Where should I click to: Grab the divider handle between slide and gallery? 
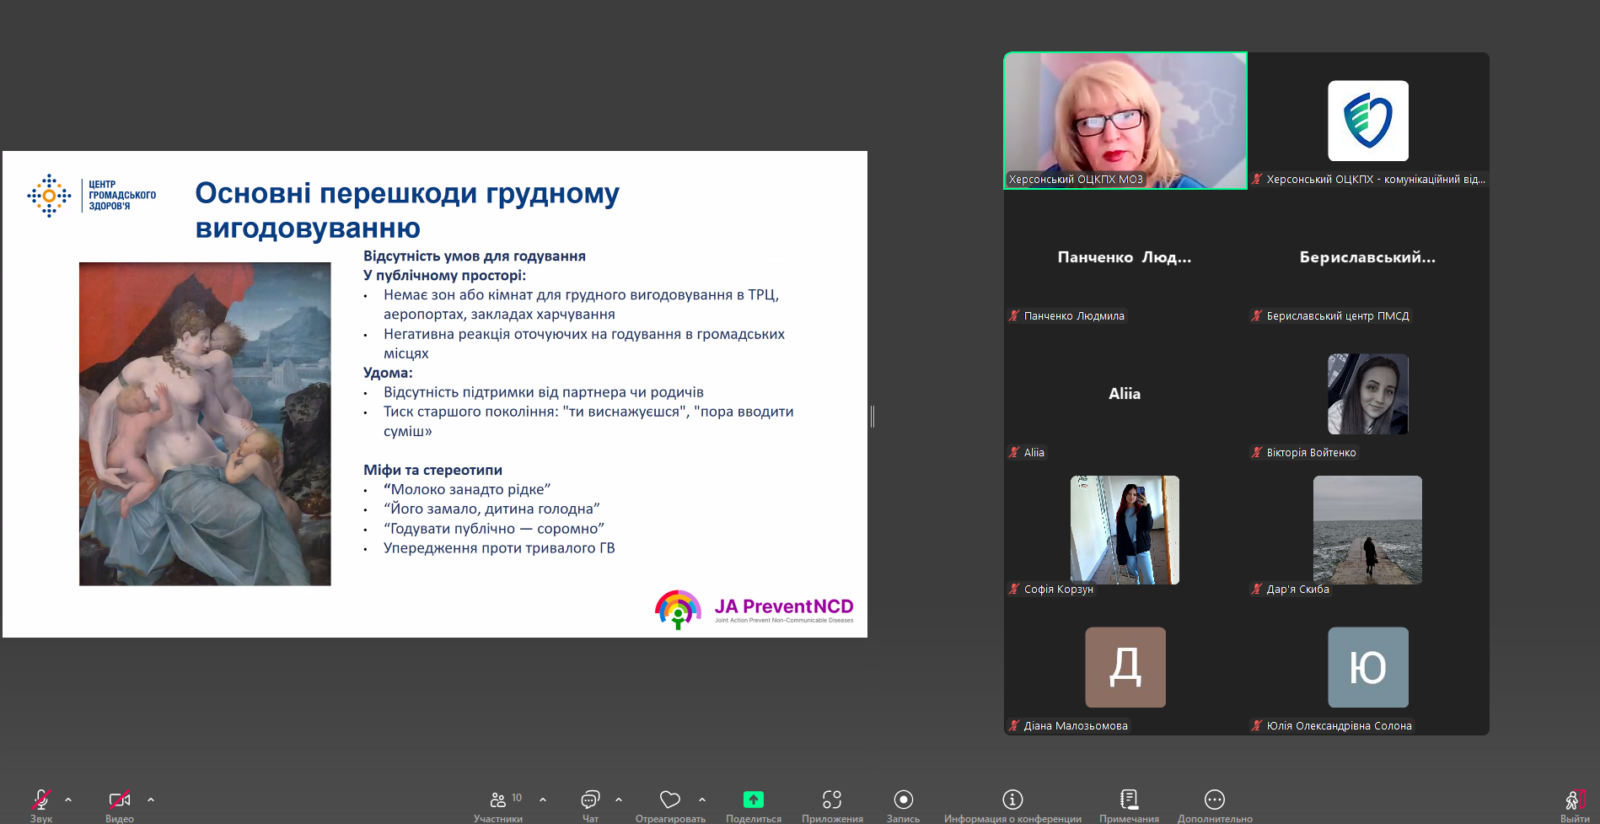pos(873,416)
